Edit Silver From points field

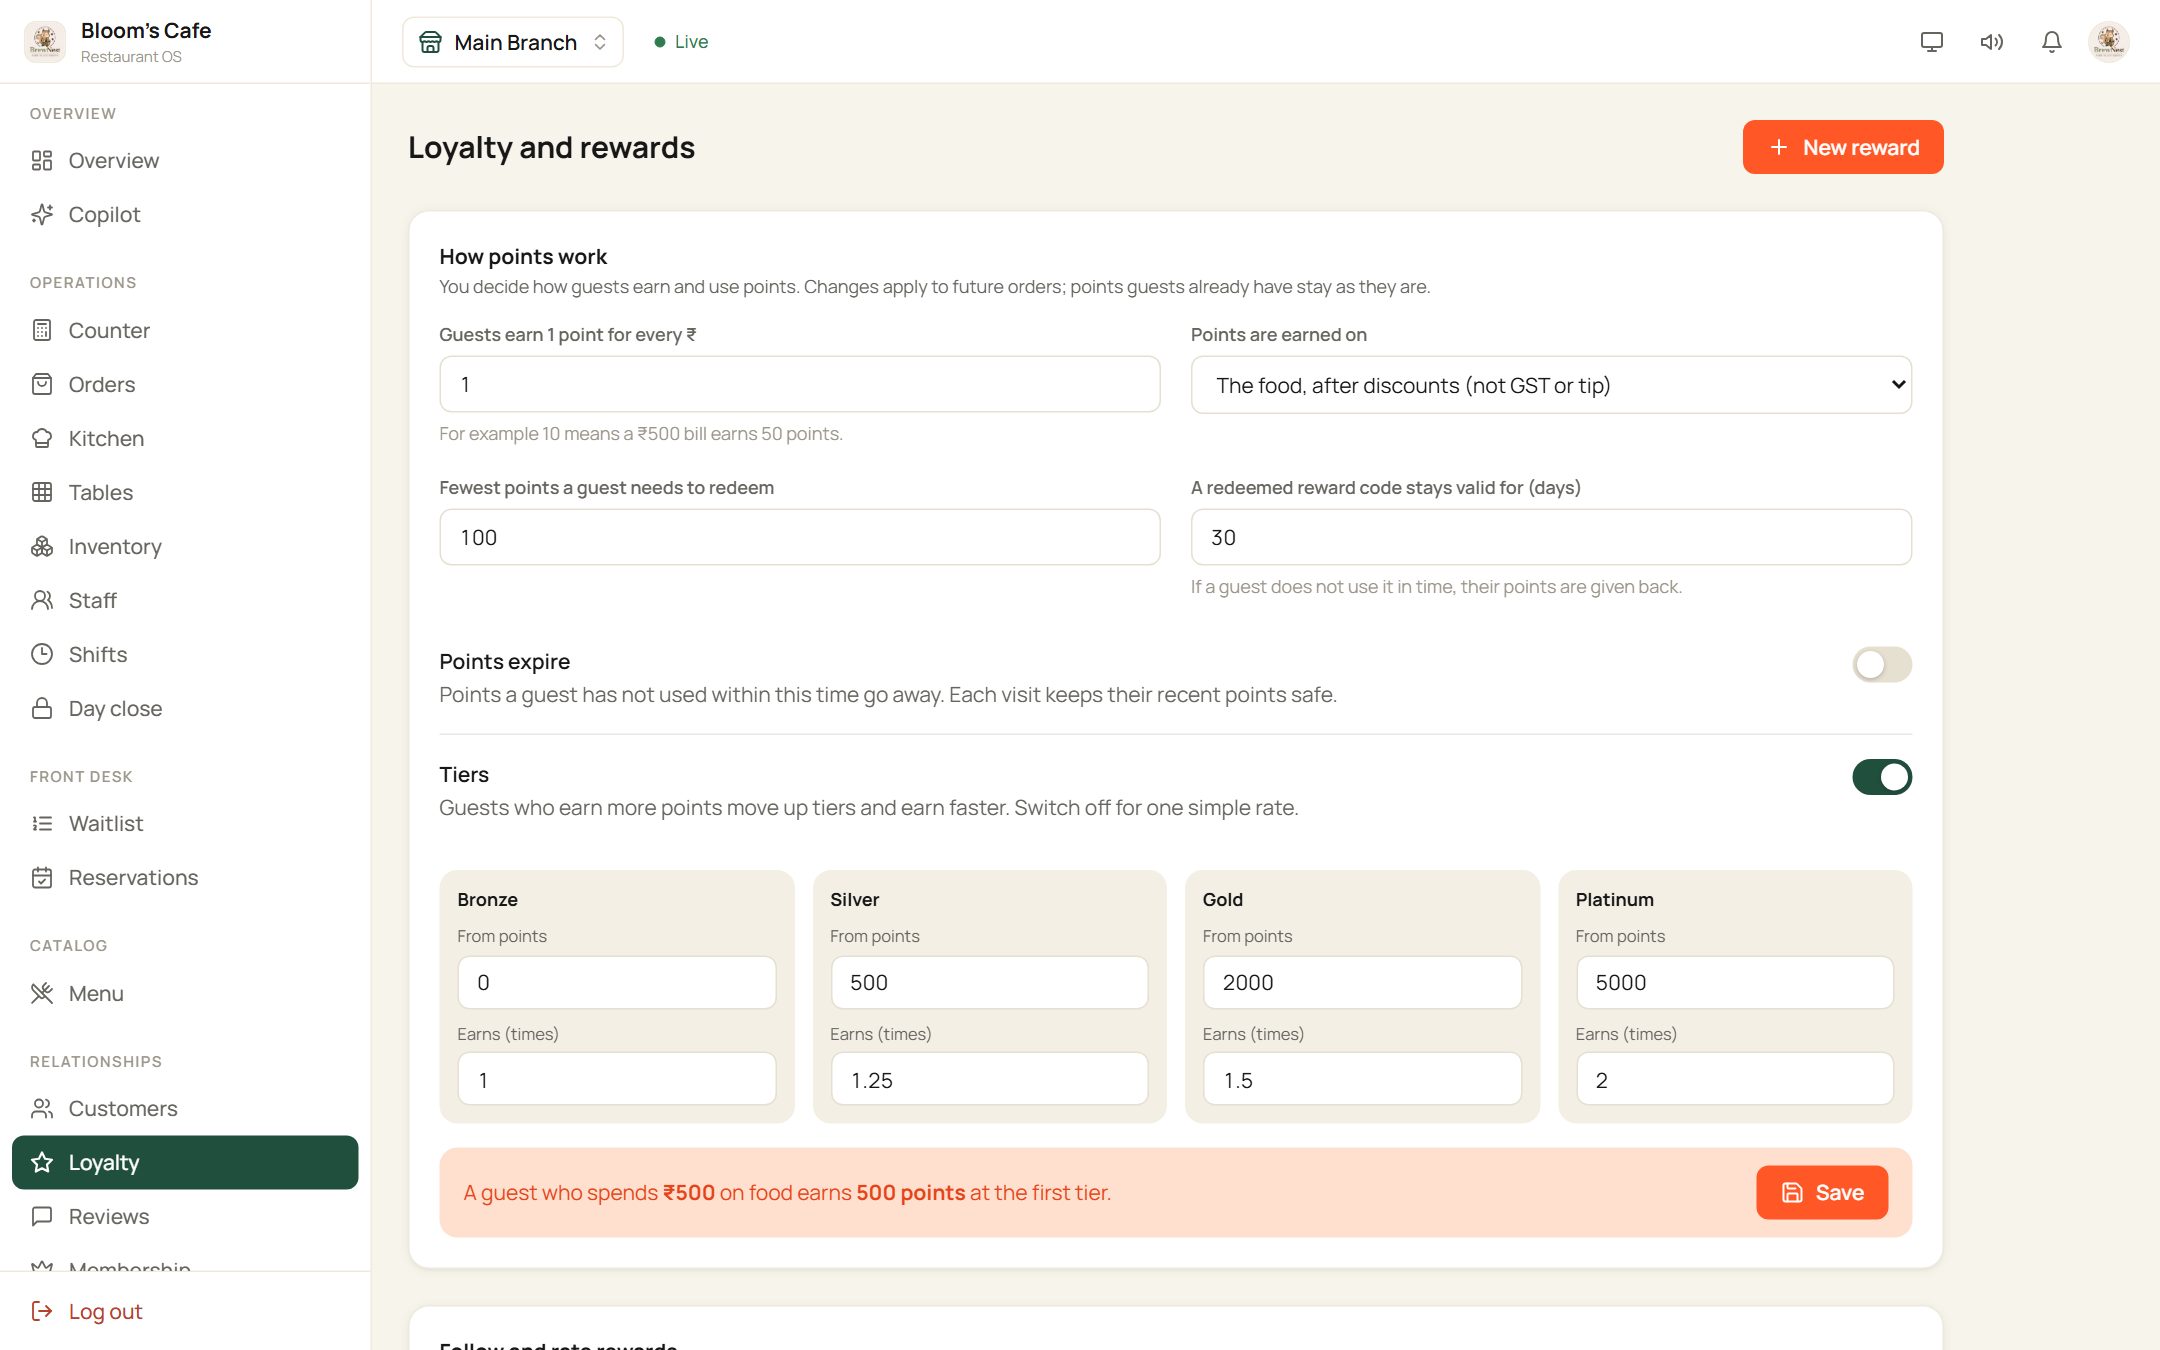click(x=989, y=983)
